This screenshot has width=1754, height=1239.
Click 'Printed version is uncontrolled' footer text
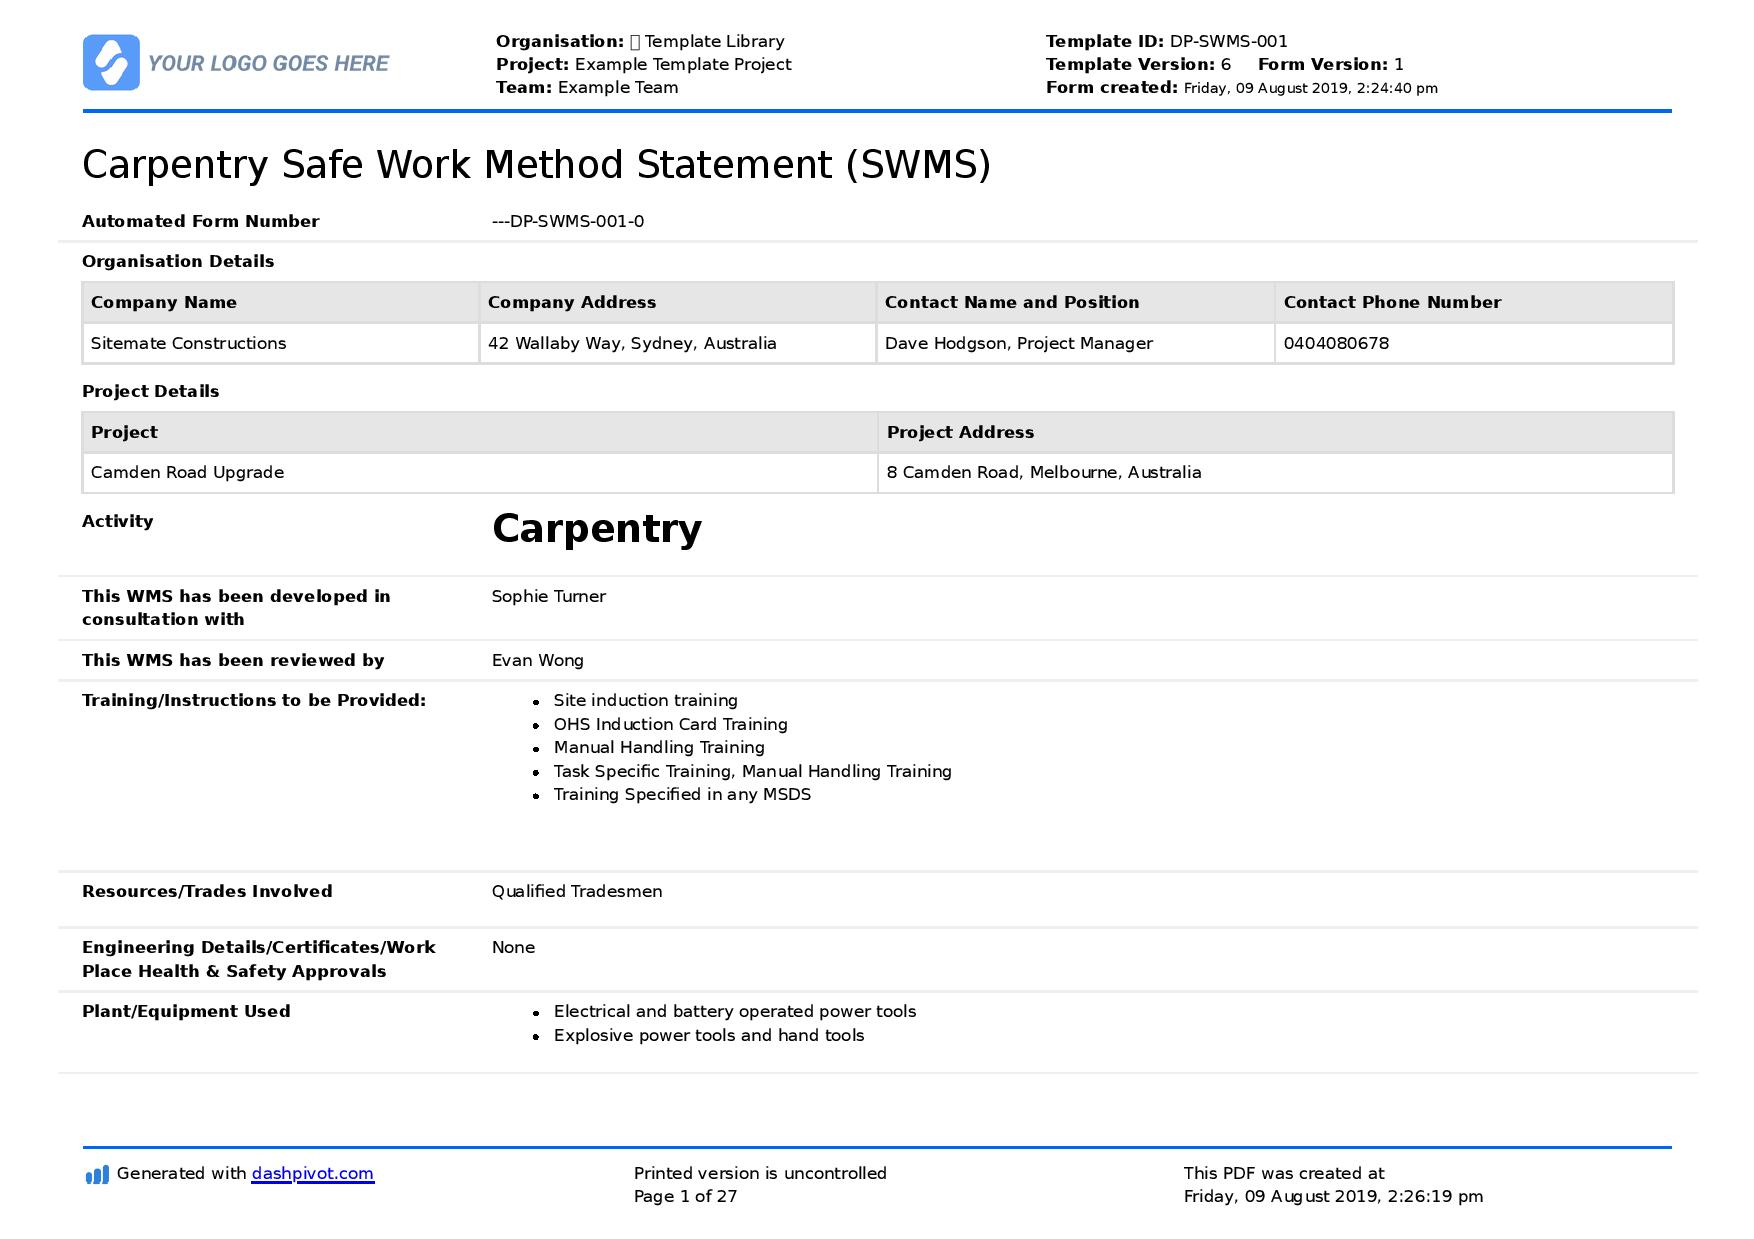click(x=760, y=1174)
